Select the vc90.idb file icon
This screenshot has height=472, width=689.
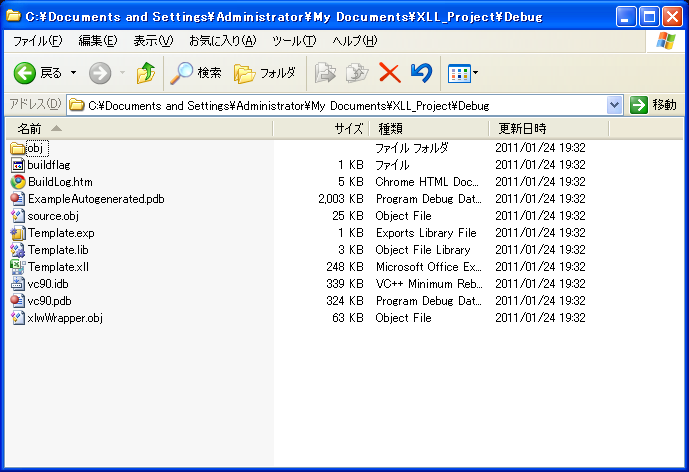point(18,284)
